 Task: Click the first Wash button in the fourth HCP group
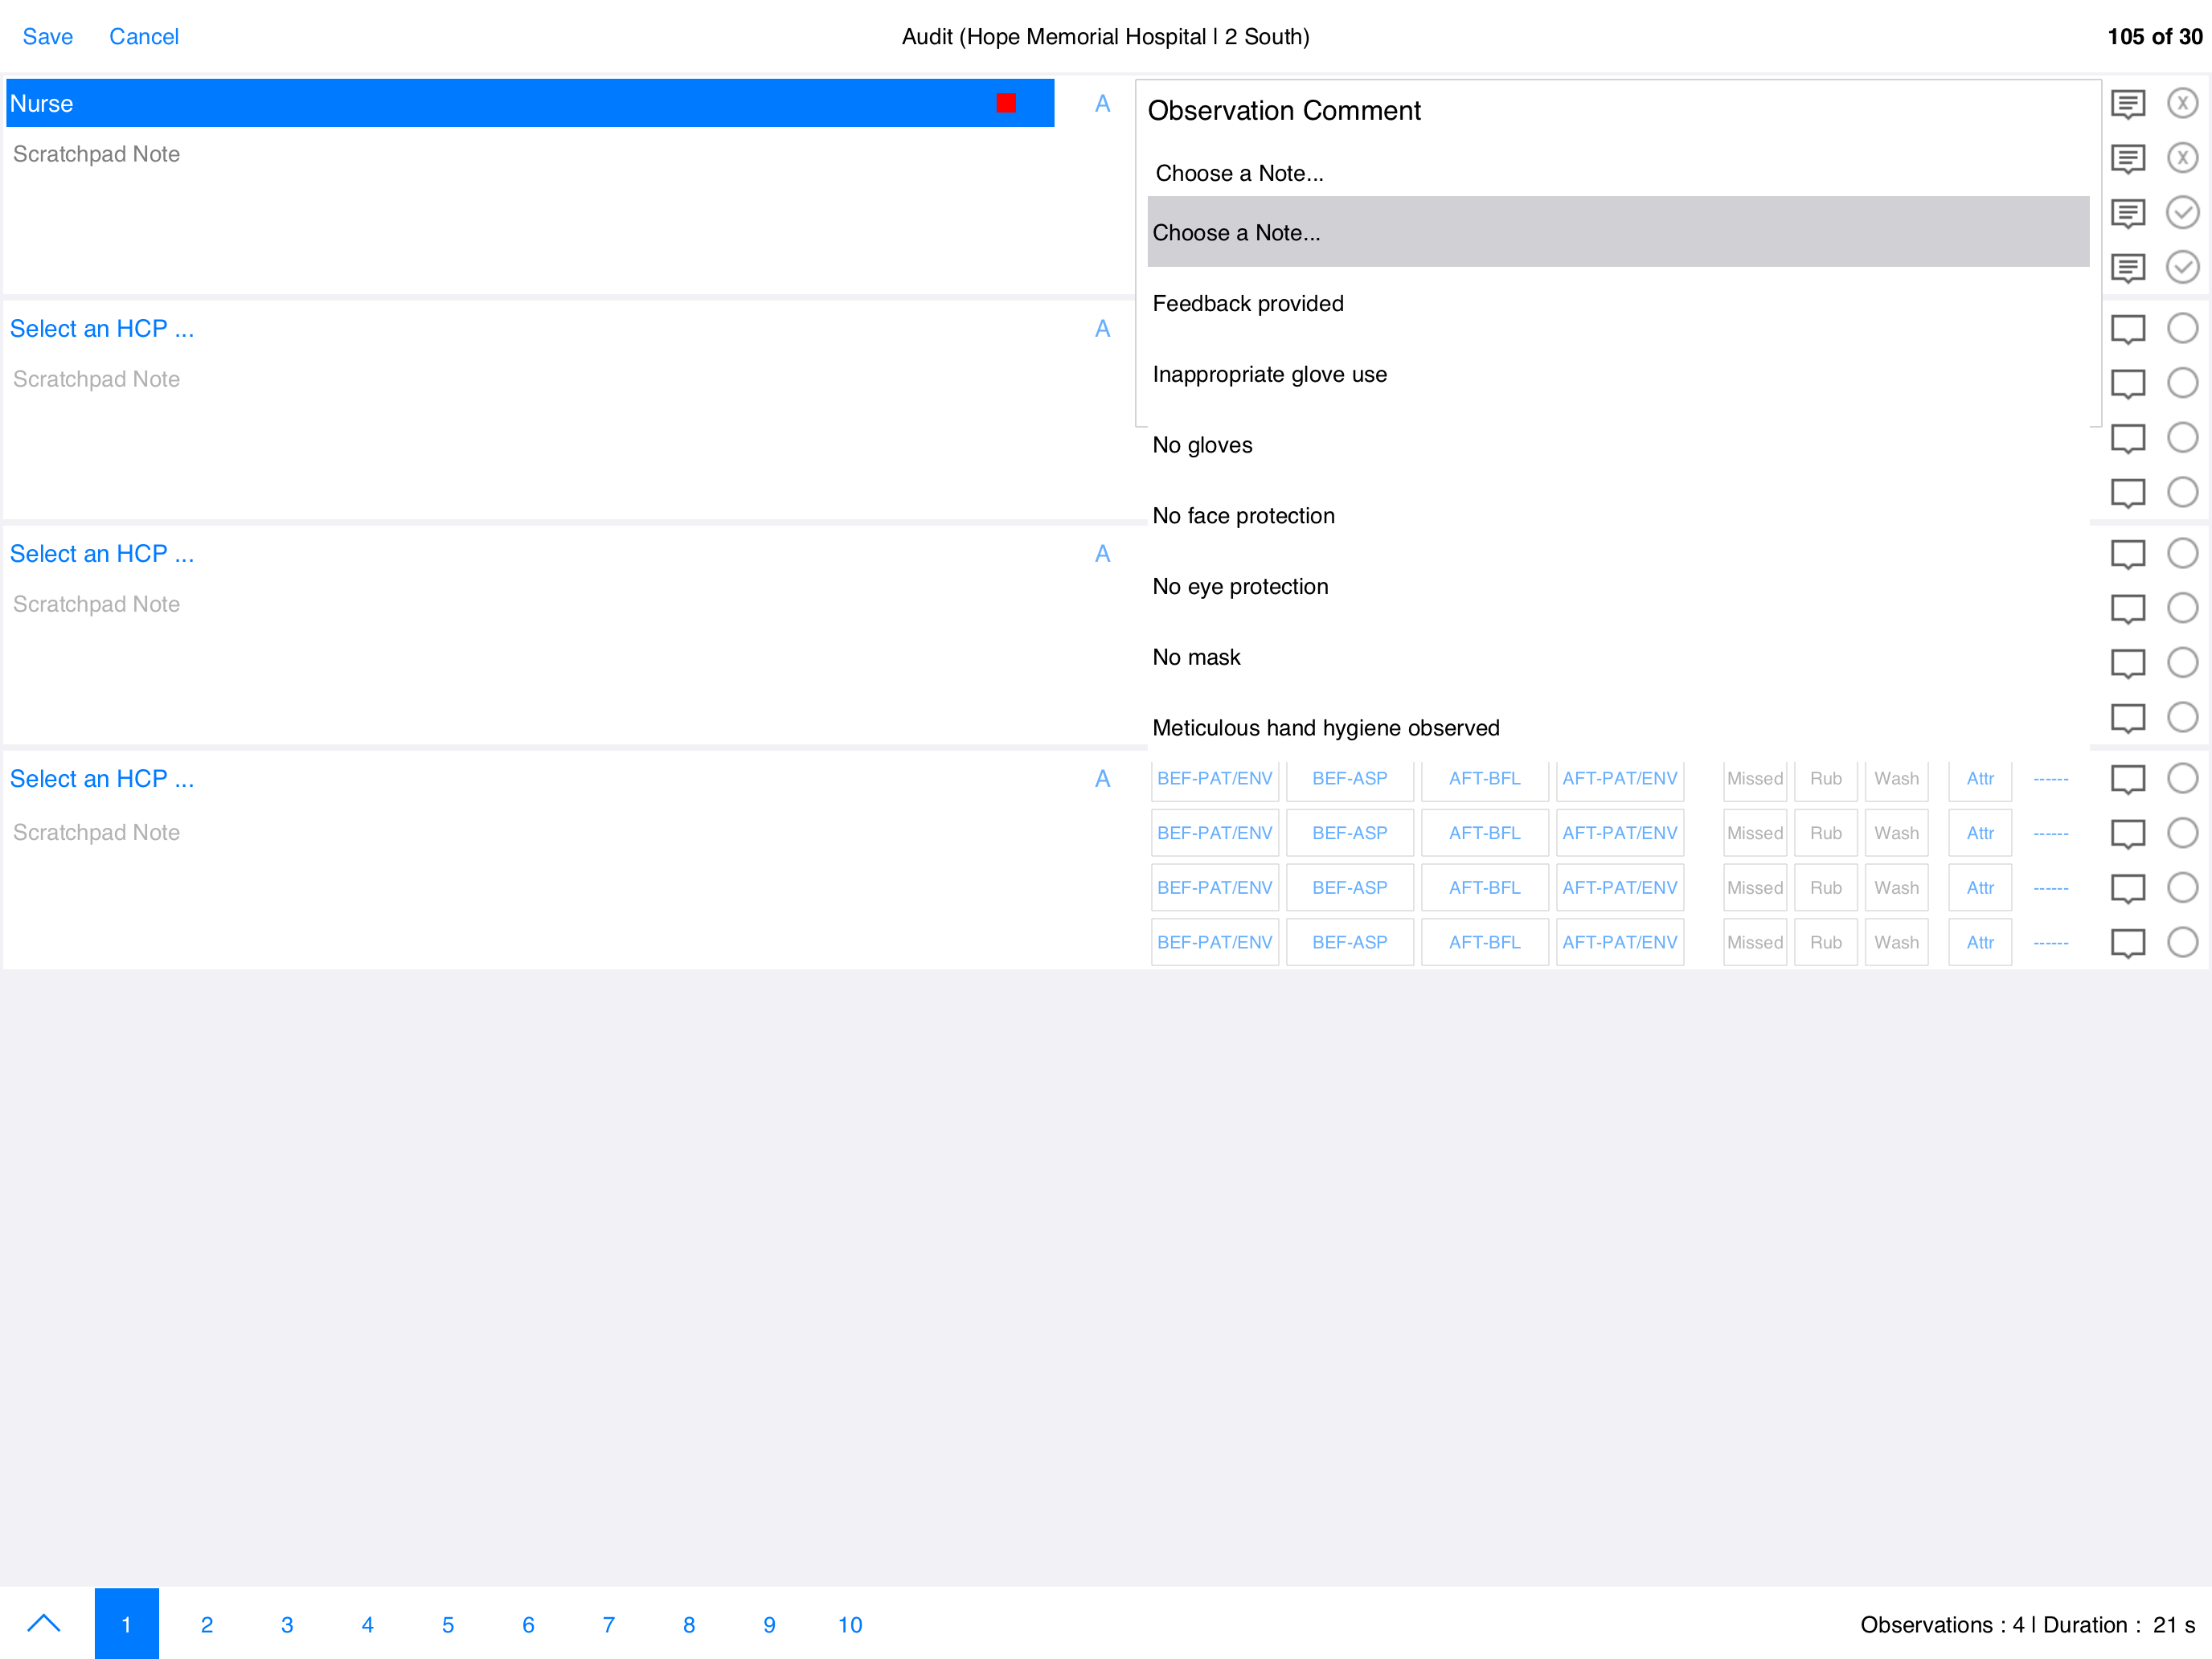pos(1897,779)
